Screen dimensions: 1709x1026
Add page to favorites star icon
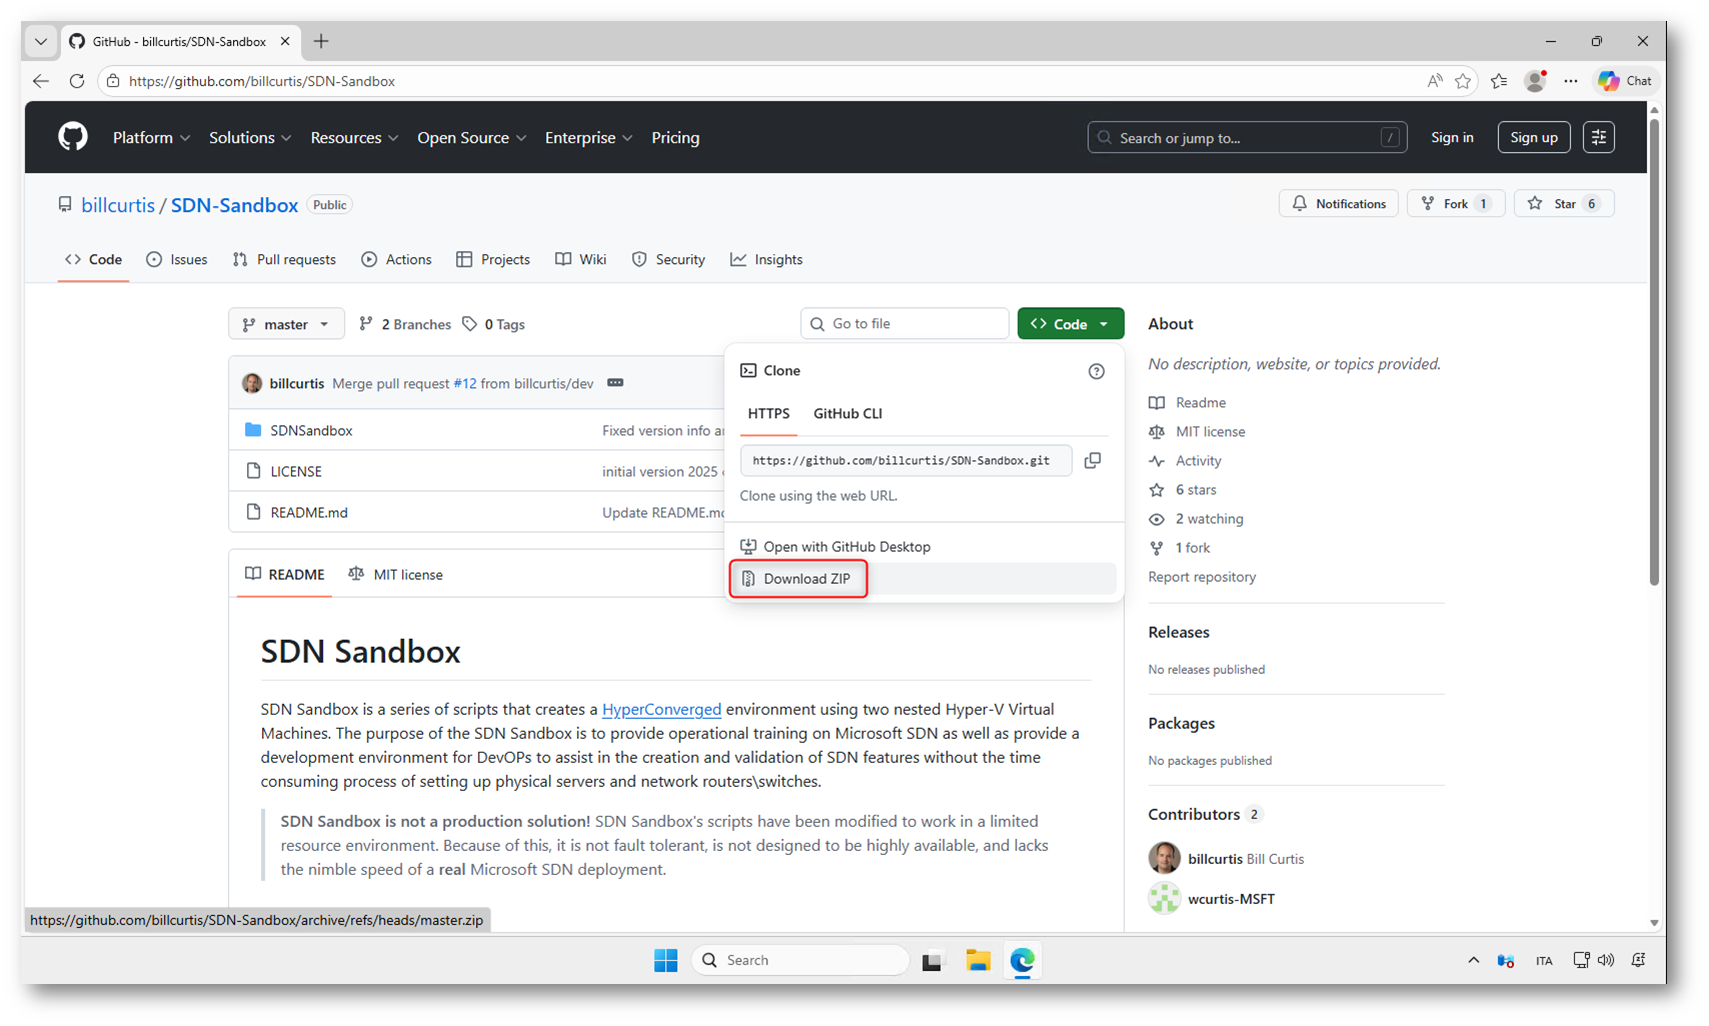(1463, 81)
